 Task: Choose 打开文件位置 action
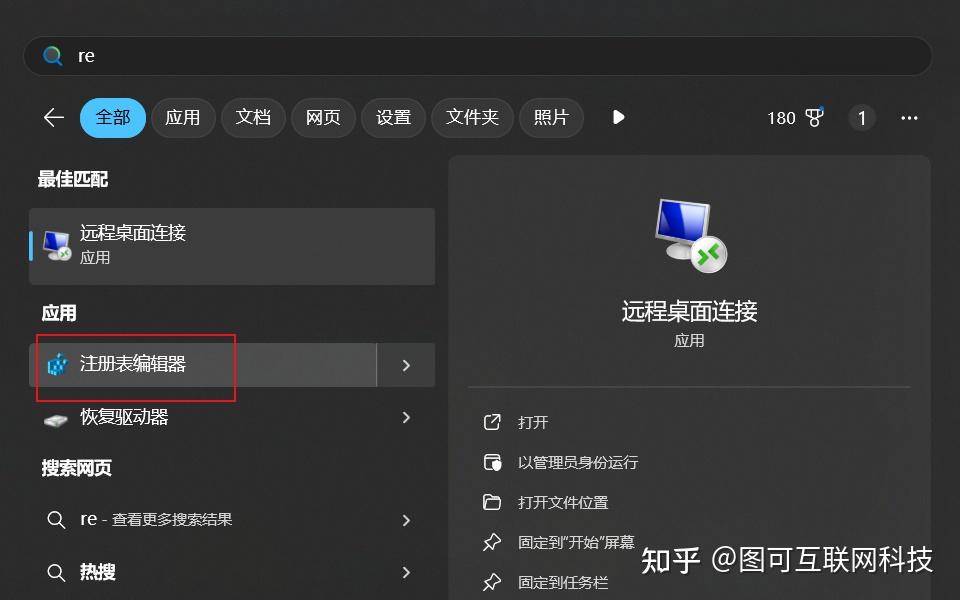pos(563,503)
